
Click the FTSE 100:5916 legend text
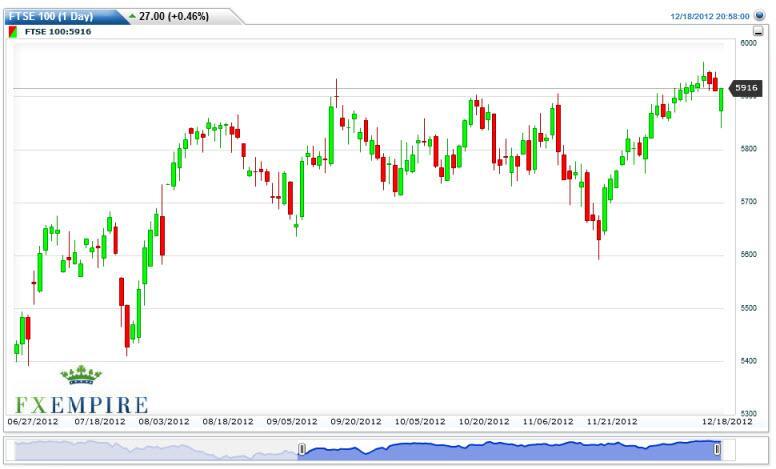pos(59,32)
